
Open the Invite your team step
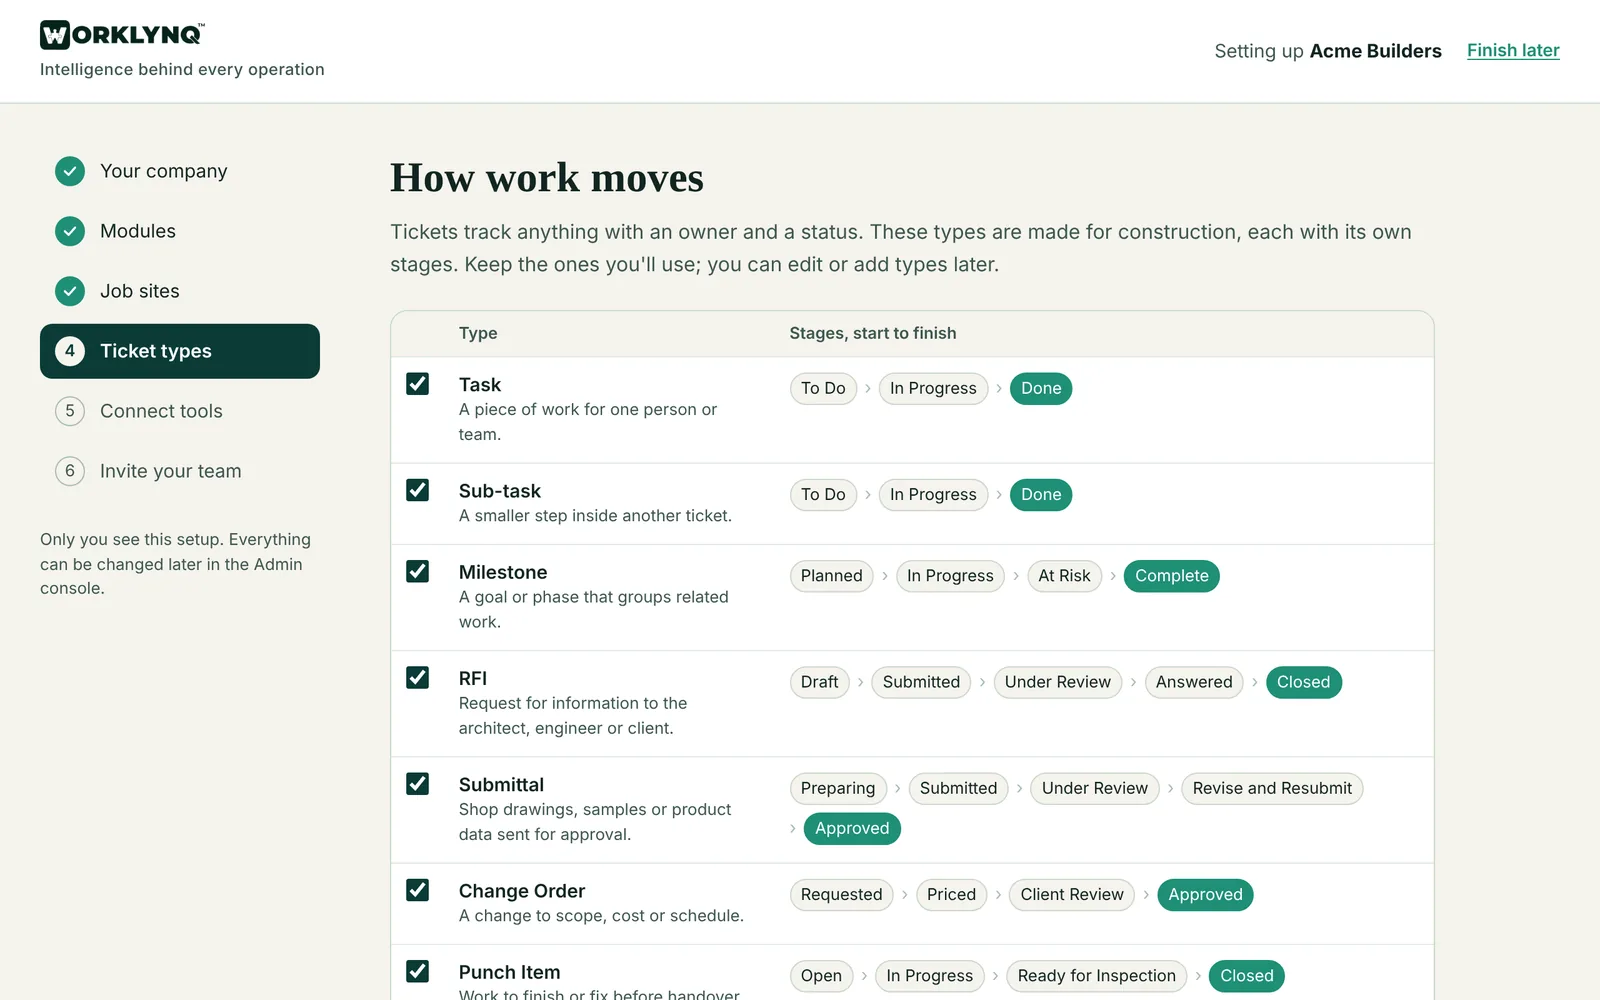click(180, 471)
